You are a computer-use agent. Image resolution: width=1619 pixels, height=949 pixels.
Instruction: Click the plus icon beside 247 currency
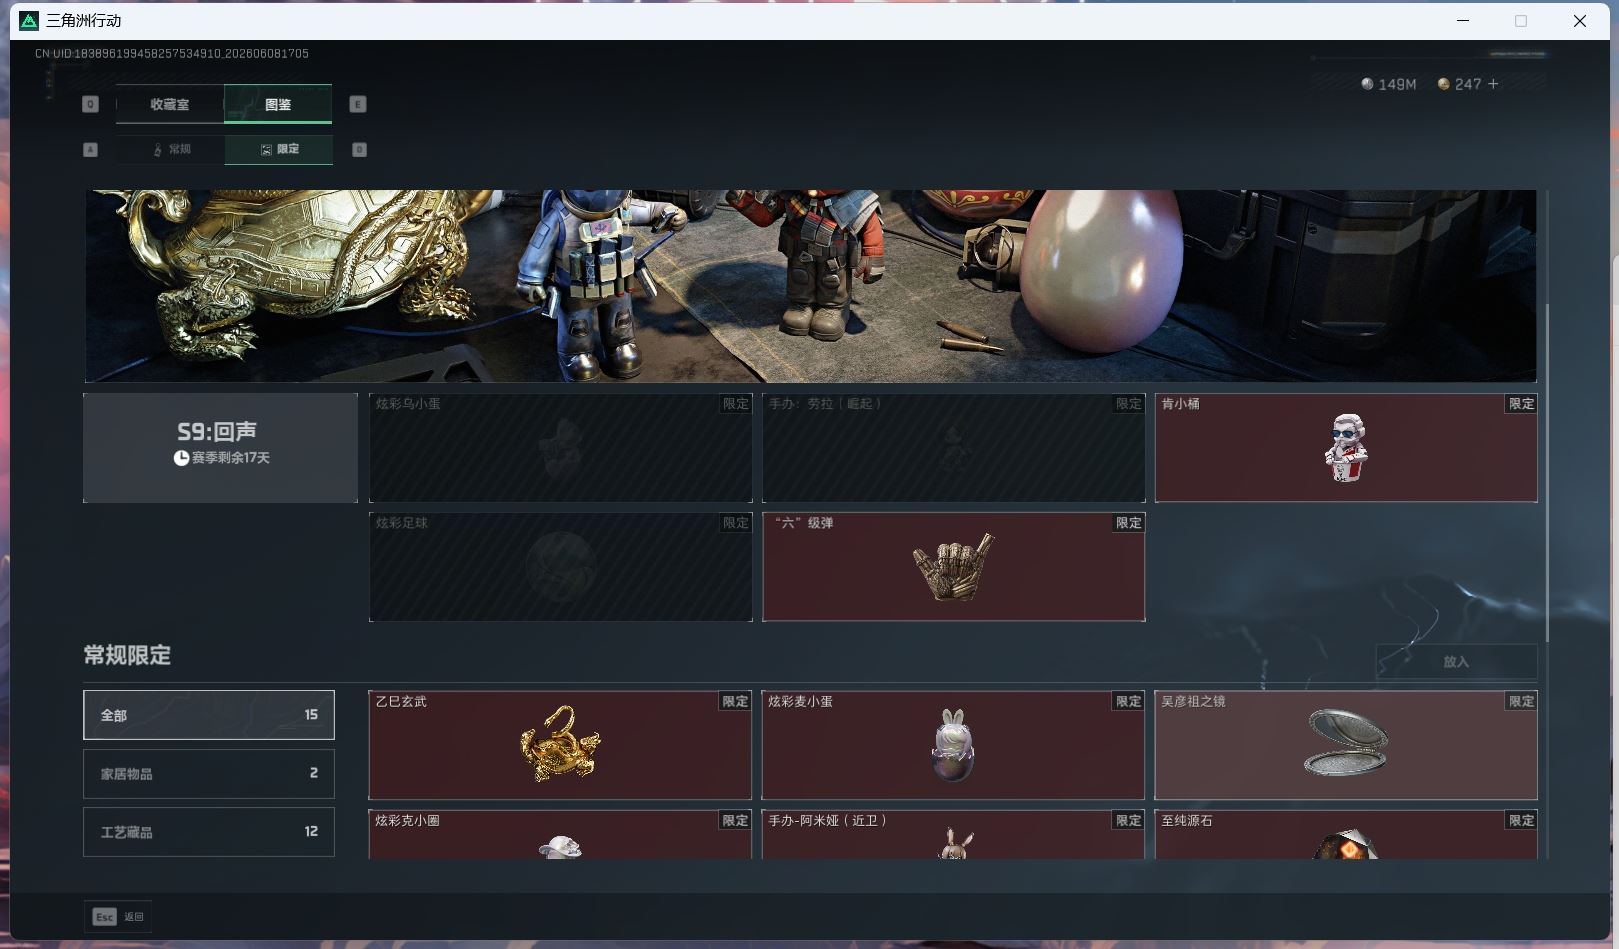(1493, 84)
